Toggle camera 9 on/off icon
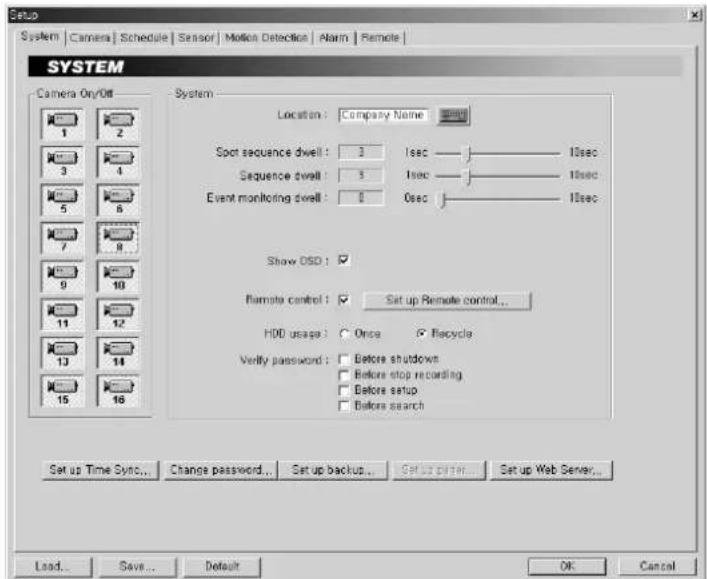 click(63, 276)
